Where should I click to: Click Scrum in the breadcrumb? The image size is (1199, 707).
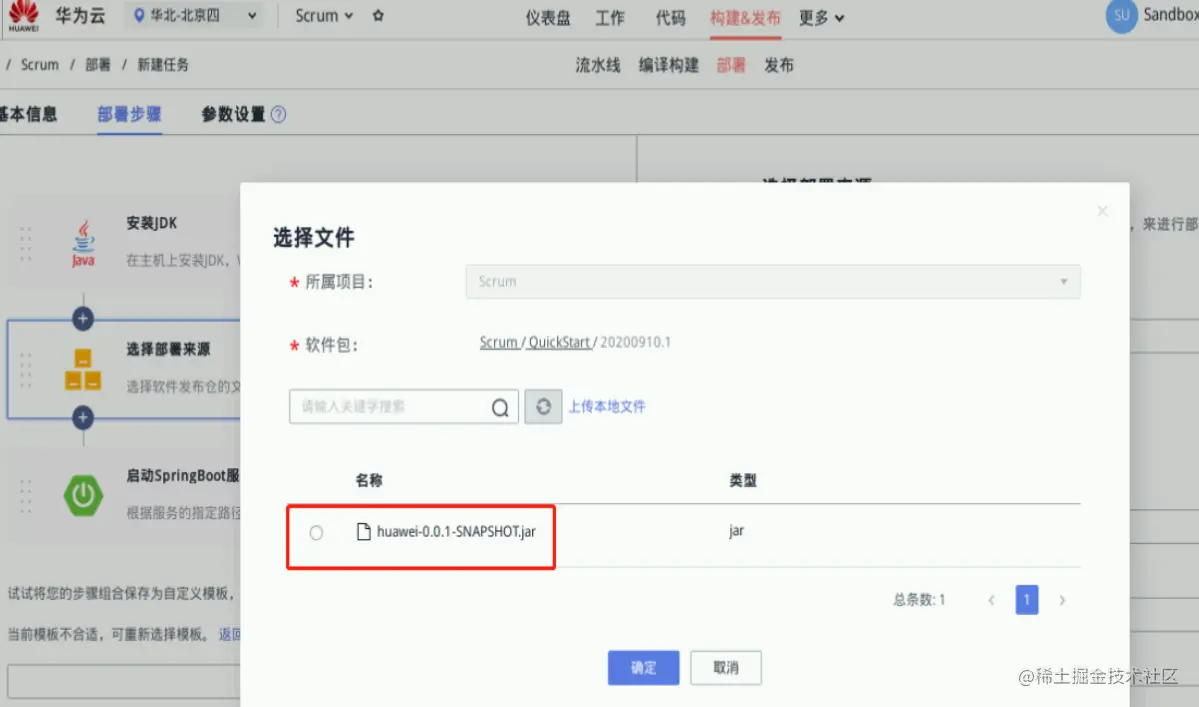pyautogui.click(x=40, y=65)
